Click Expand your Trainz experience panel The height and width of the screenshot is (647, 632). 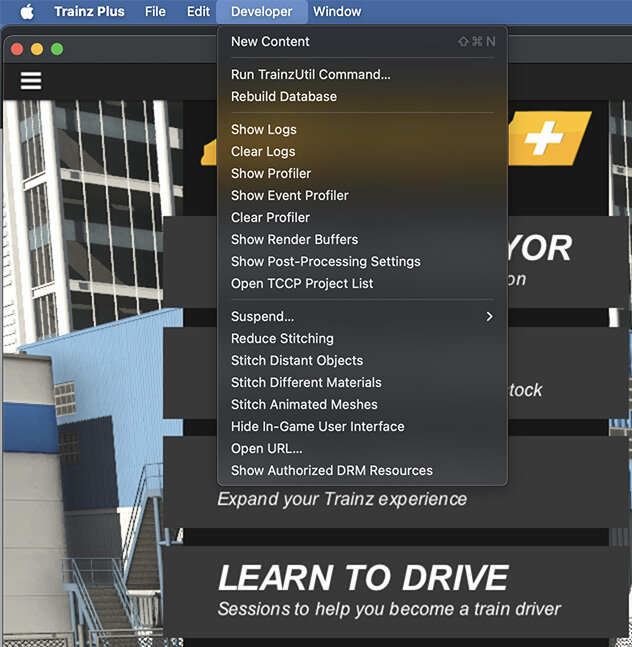click(x=396, y=506)
